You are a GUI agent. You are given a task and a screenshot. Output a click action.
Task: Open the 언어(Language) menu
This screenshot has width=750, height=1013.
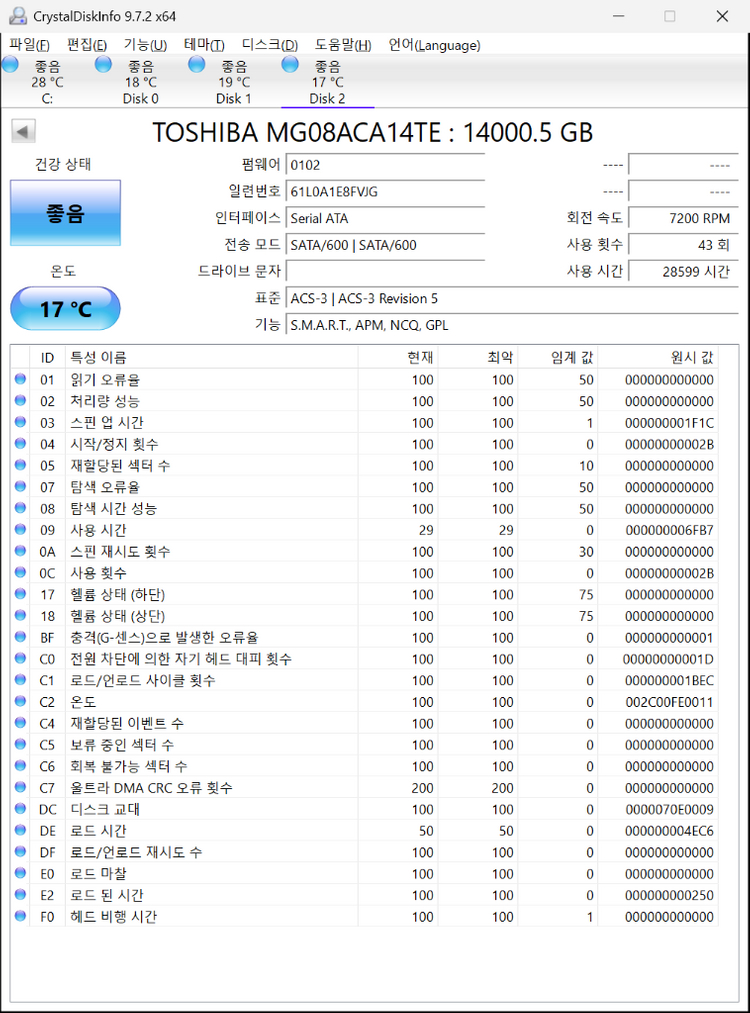tap(434, 45)
